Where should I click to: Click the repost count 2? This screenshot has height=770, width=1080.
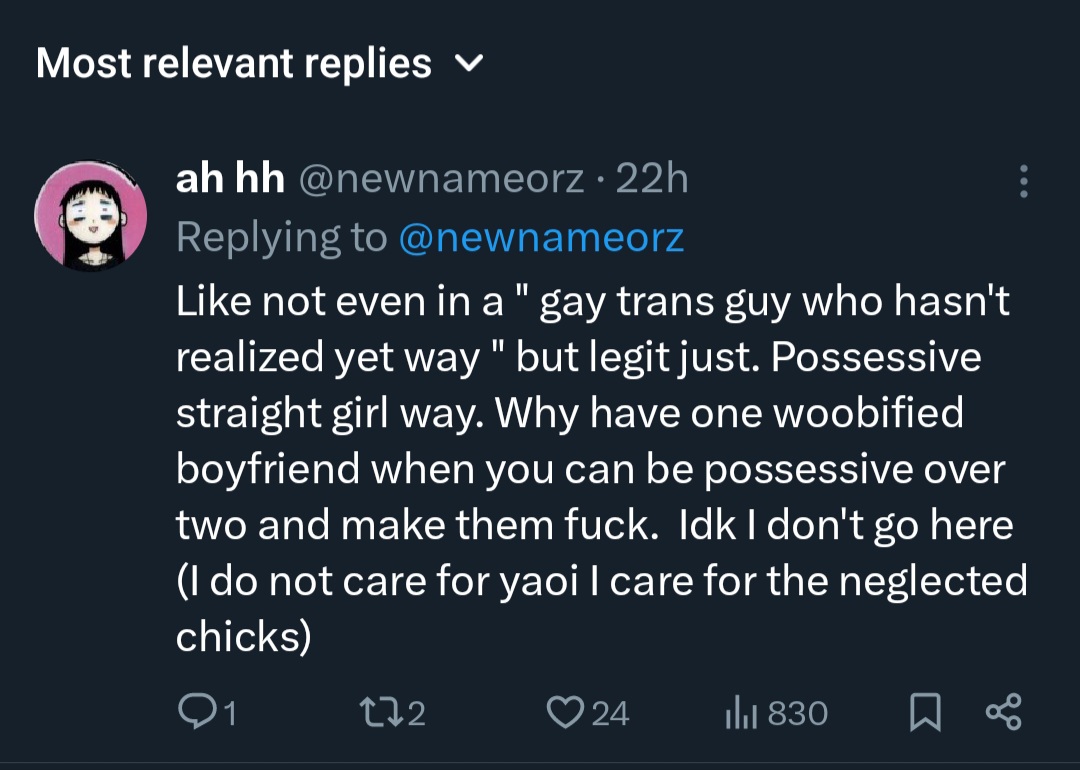click(416, 713)
